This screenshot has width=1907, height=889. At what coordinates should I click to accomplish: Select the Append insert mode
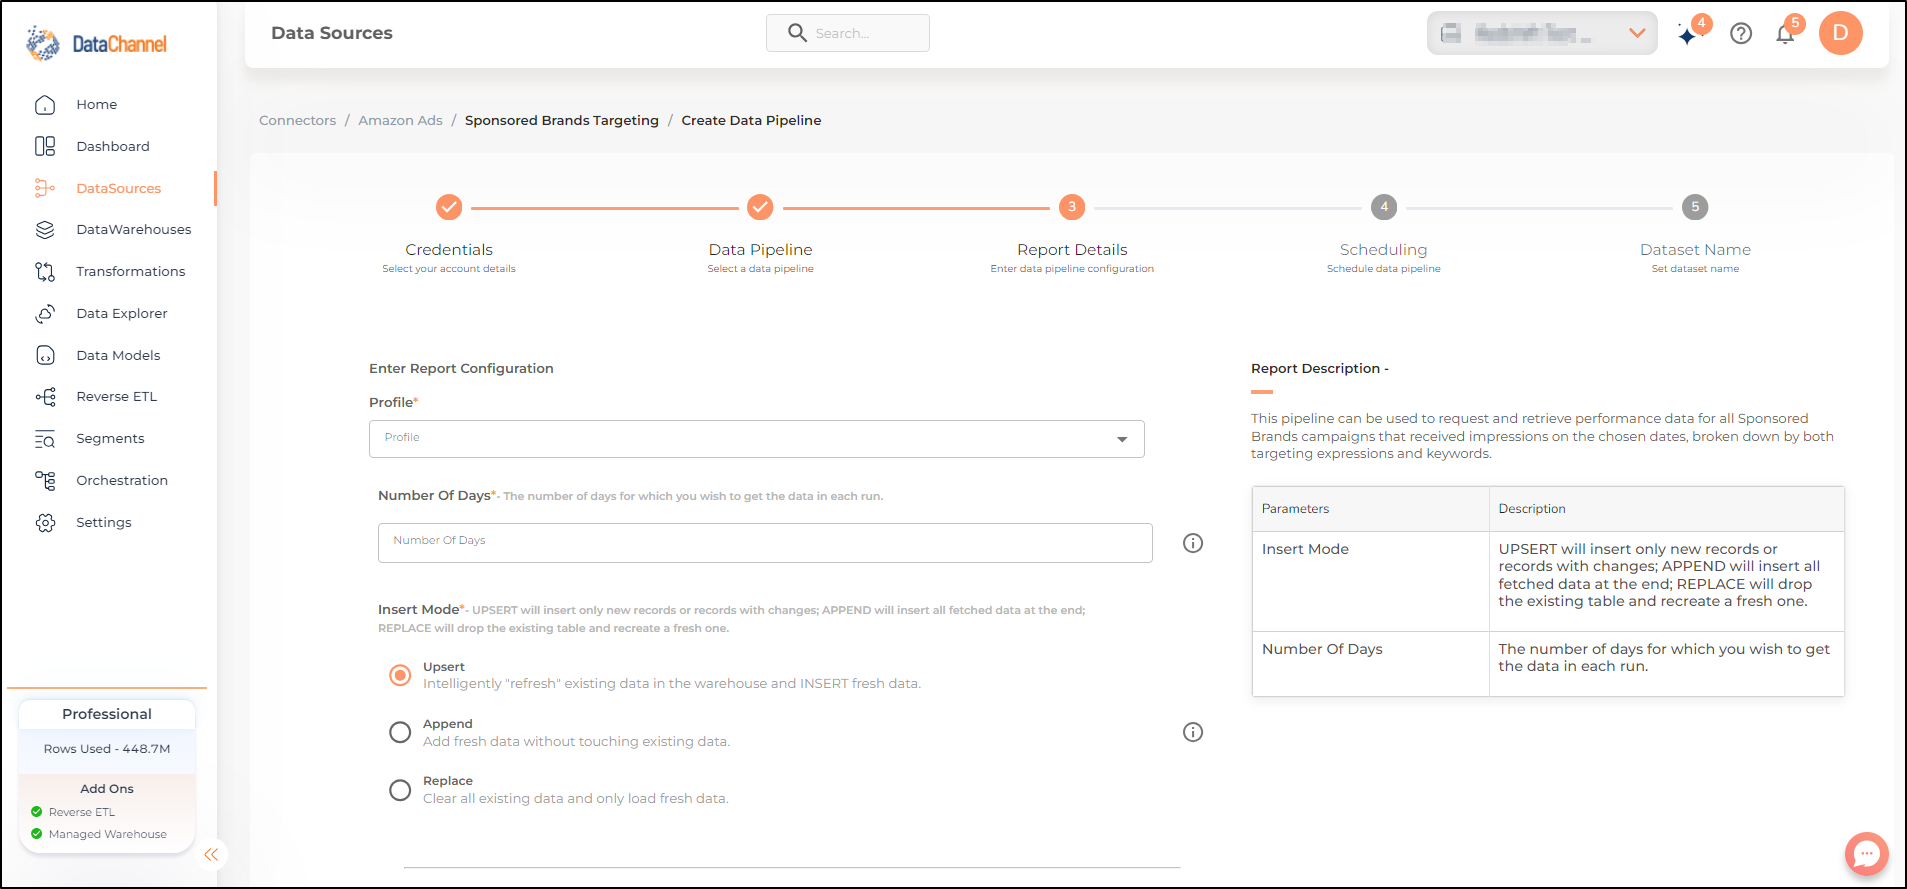[x=400, y=732]
